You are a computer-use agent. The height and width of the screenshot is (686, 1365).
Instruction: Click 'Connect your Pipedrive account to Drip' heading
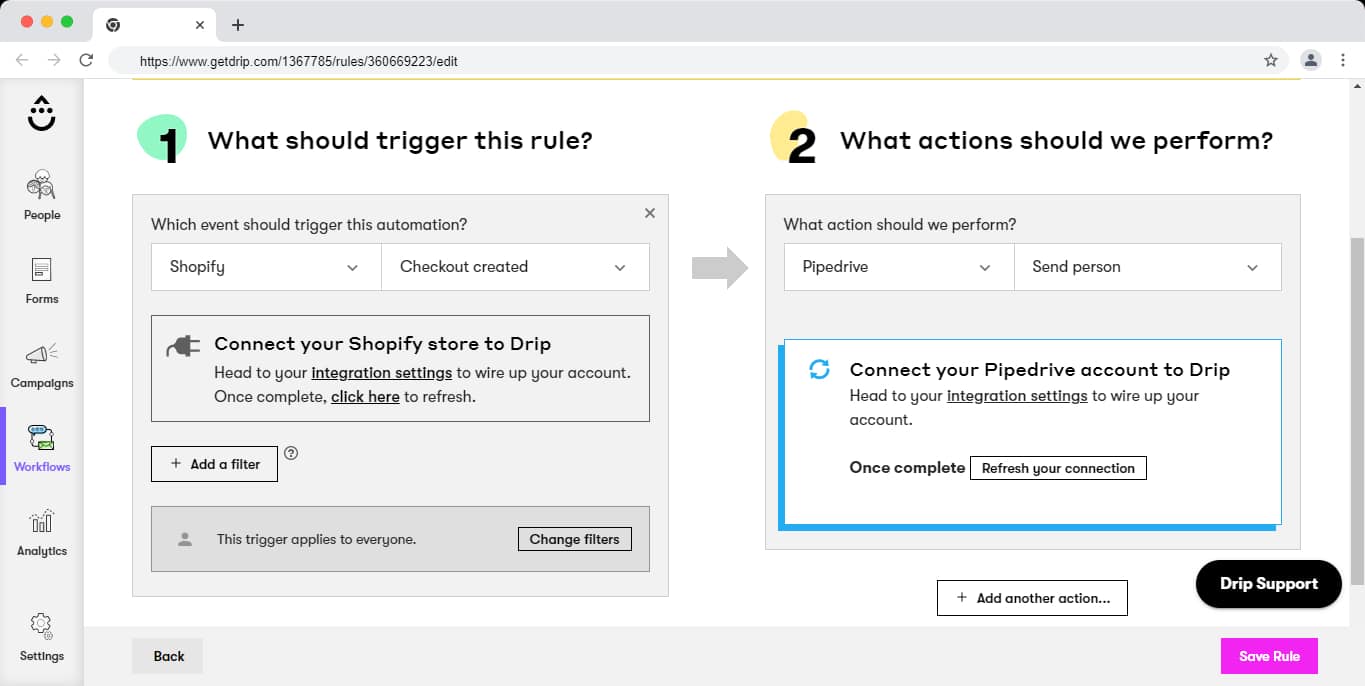[1040, 370]
